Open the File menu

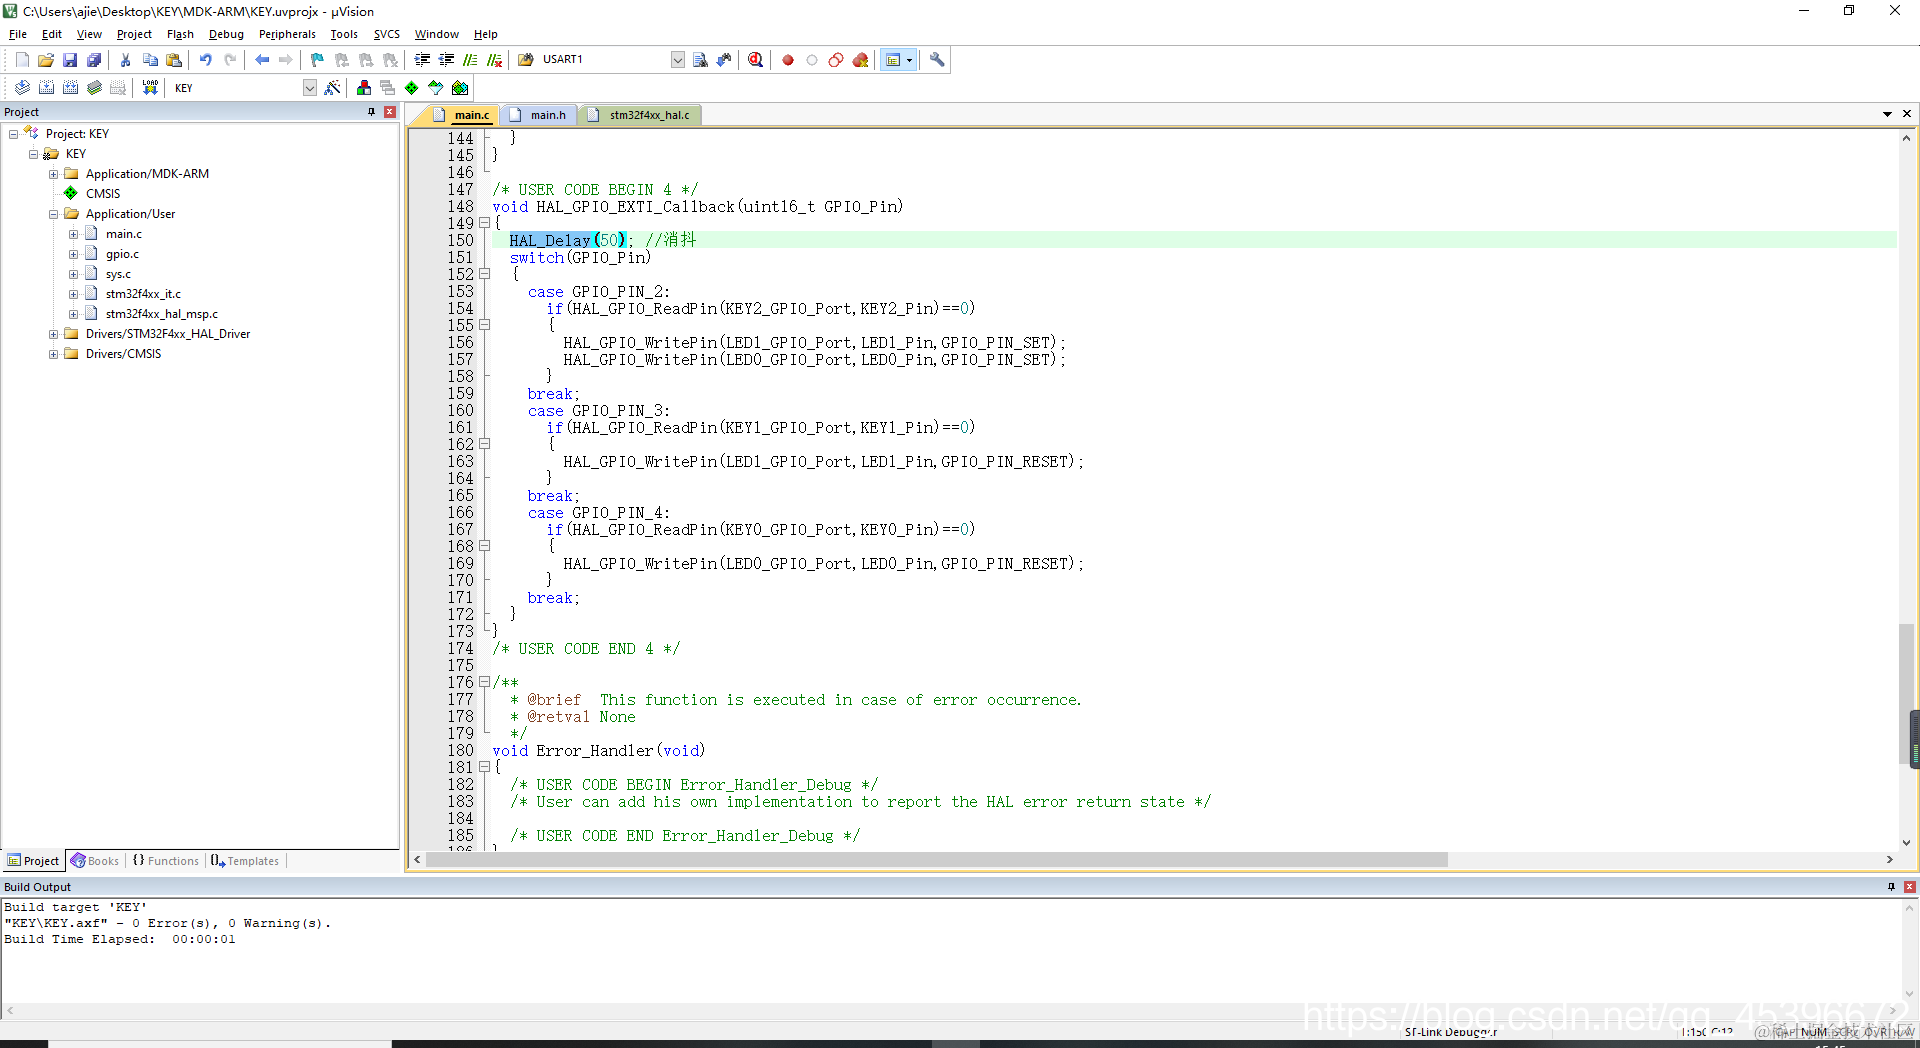pos(18,34)
